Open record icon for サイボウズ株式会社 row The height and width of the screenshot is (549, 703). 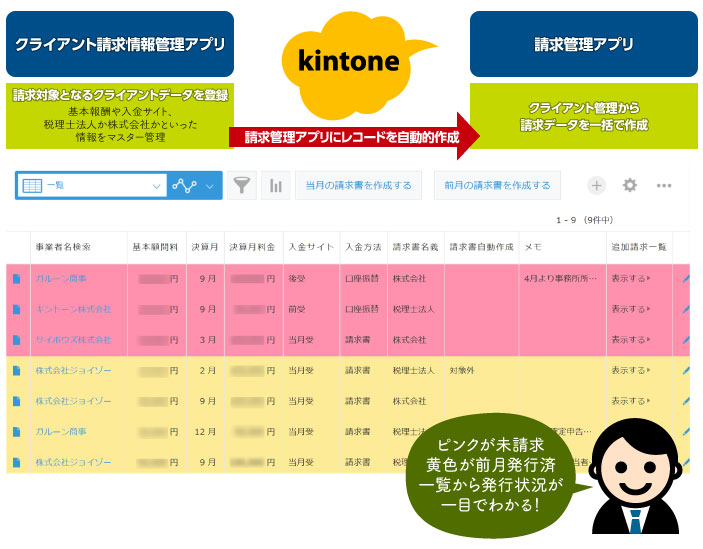pyautogui.click(x=17, y=340)
